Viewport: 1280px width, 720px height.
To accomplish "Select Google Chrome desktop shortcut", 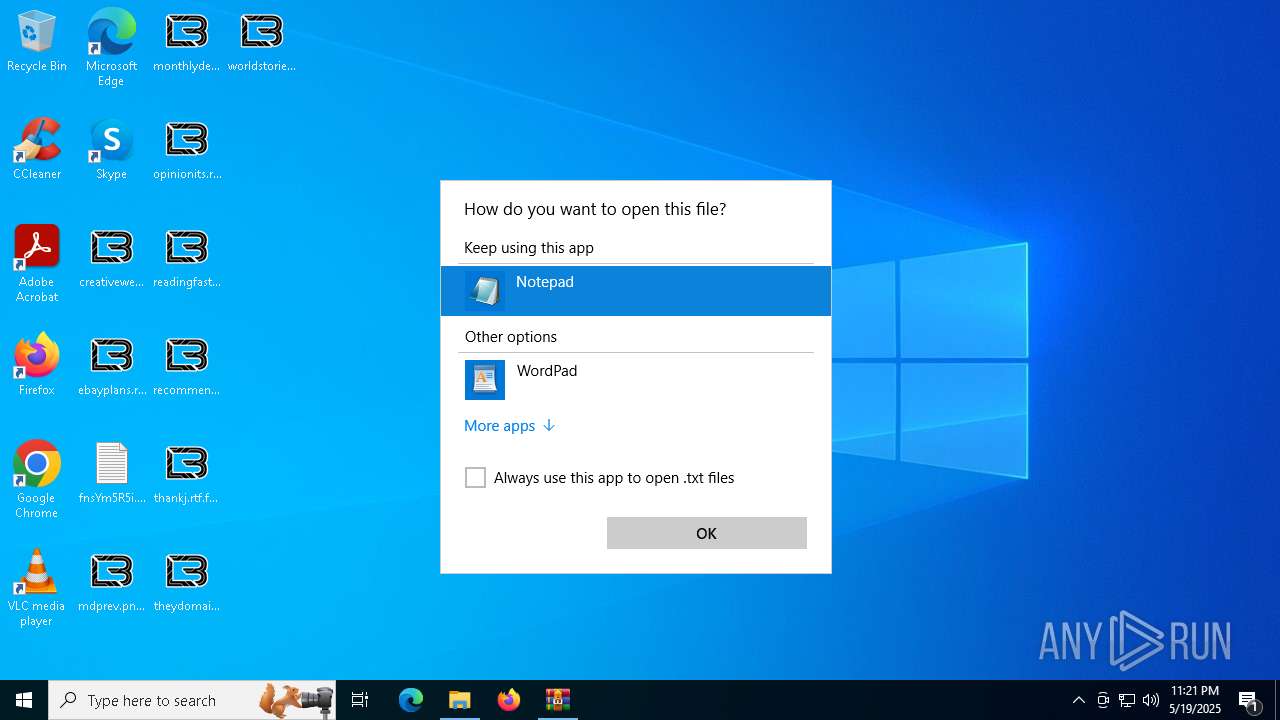I will [x=37, y=480].
